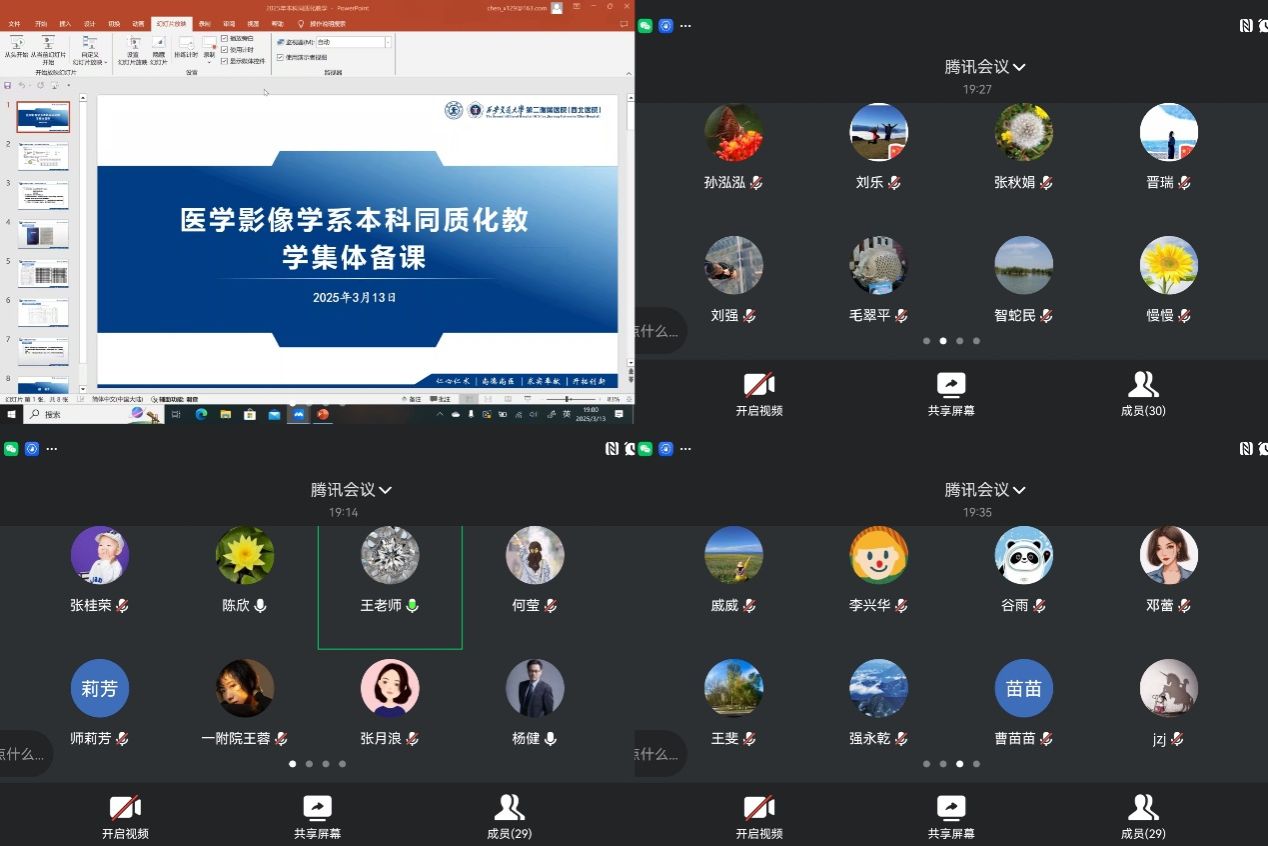Screen dimensions: 1268x846
Task: Toggle 使用演示者视图 presenter view checkbox
Action: tap(280, 57)
